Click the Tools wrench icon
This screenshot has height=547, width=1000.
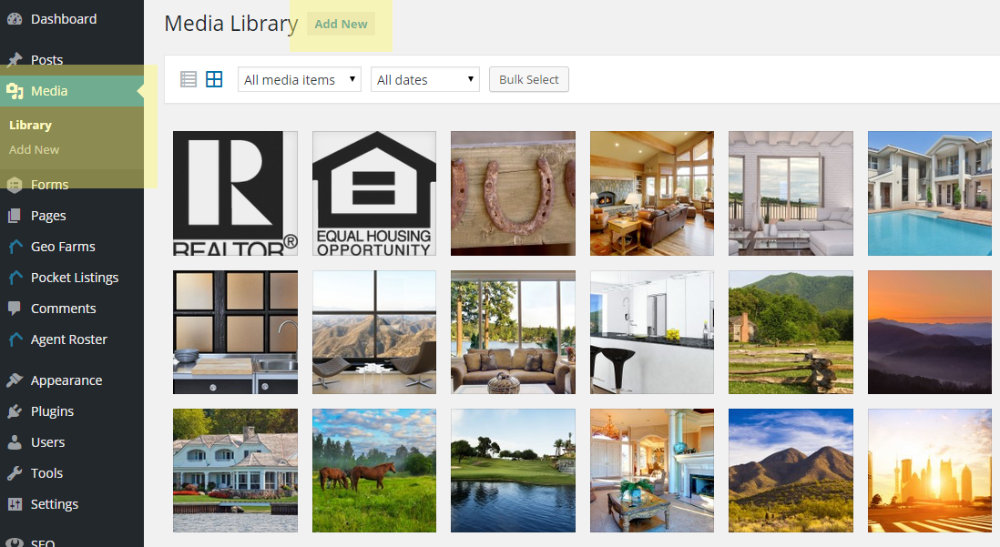(x=14, y=474)
